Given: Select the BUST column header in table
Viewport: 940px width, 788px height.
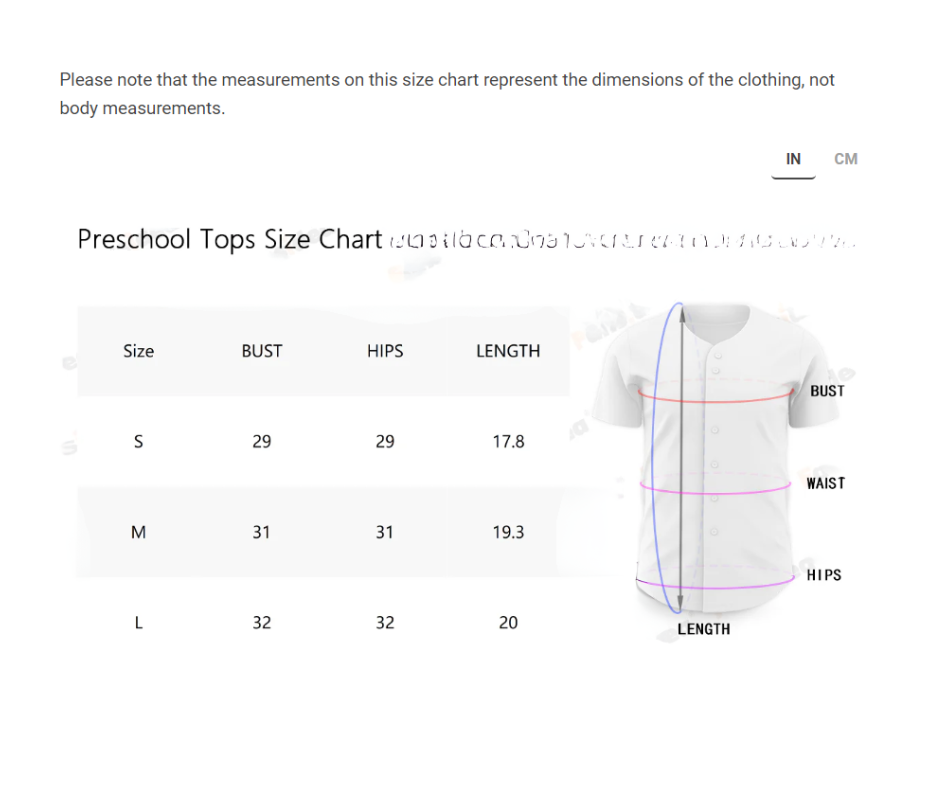Looking at the screenshot, I should pyautogui.click(x=262, y=351).
